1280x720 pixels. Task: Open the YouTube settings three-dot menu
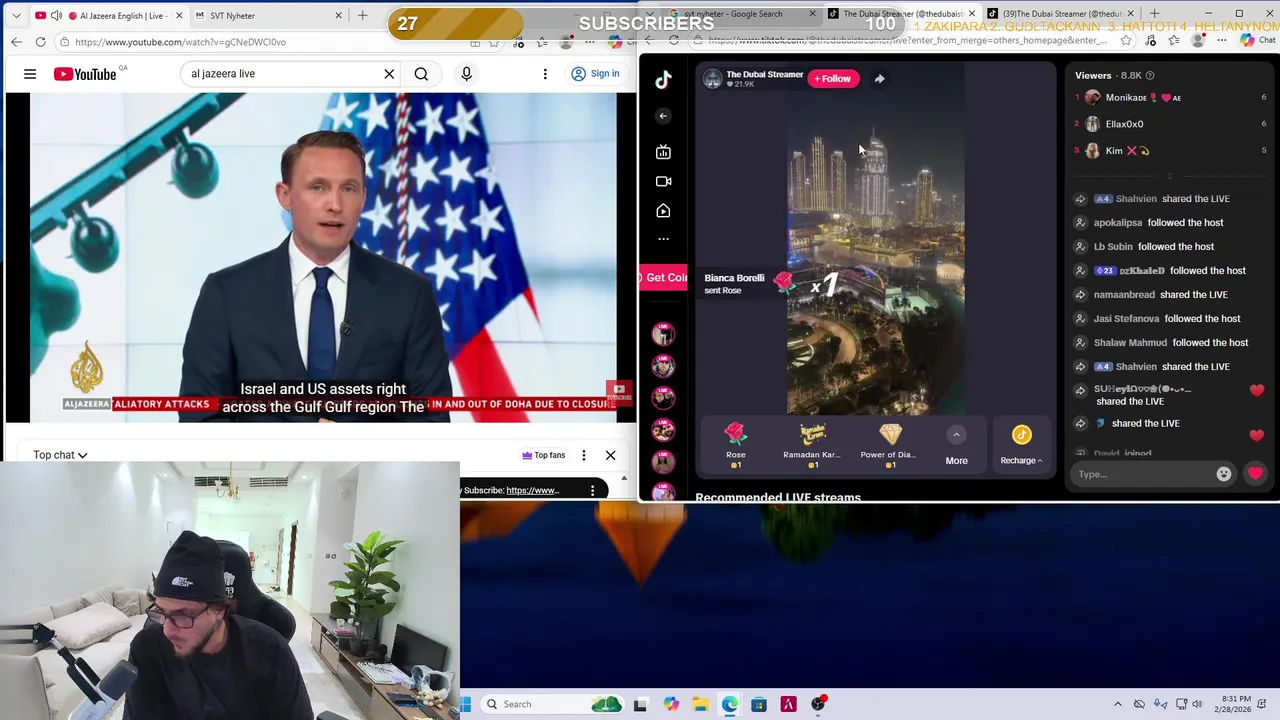tap(545, 74)
